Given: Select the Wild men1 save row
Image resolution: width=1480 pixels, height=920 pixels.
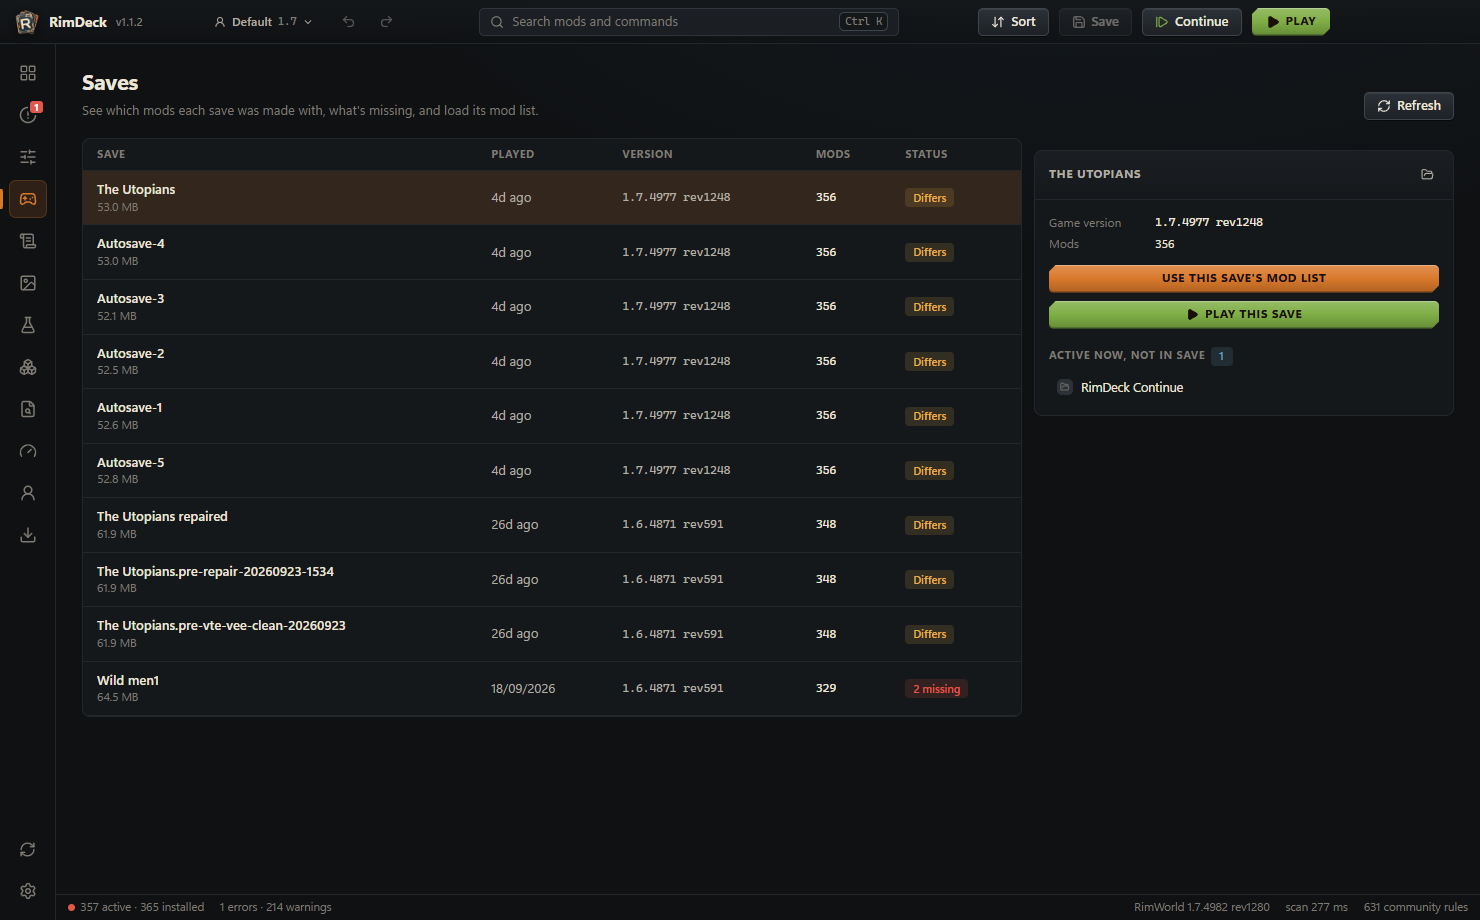Looking at the screenshot, I should (552, 688).
